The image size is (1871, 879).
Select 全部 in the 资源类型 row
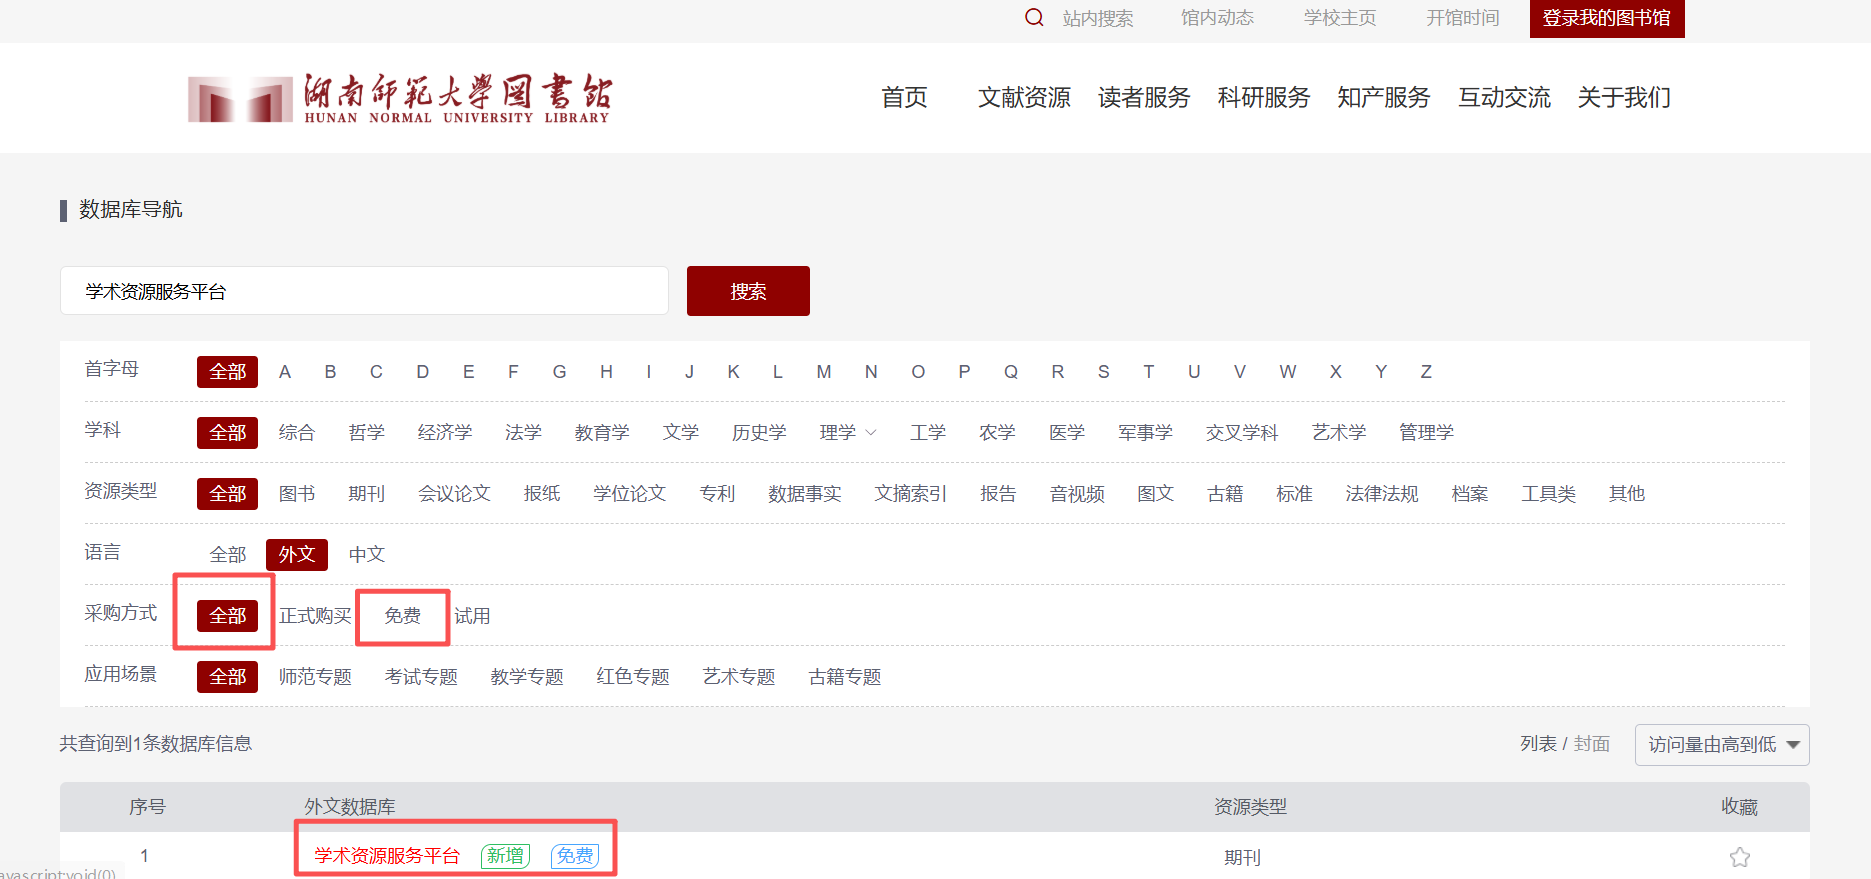[x=228, y=494]
